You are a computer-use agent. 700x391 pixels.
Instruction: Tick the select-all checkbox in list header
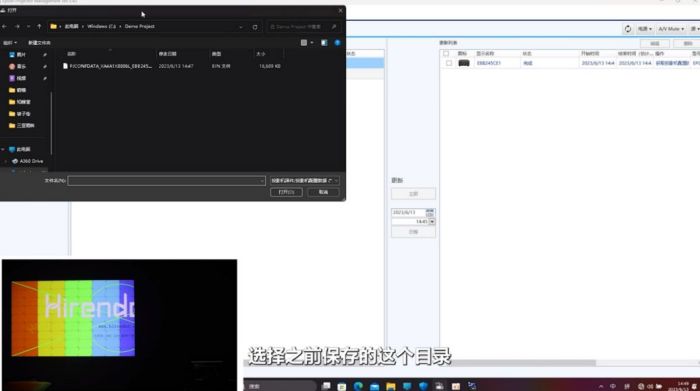pos(446,54)
